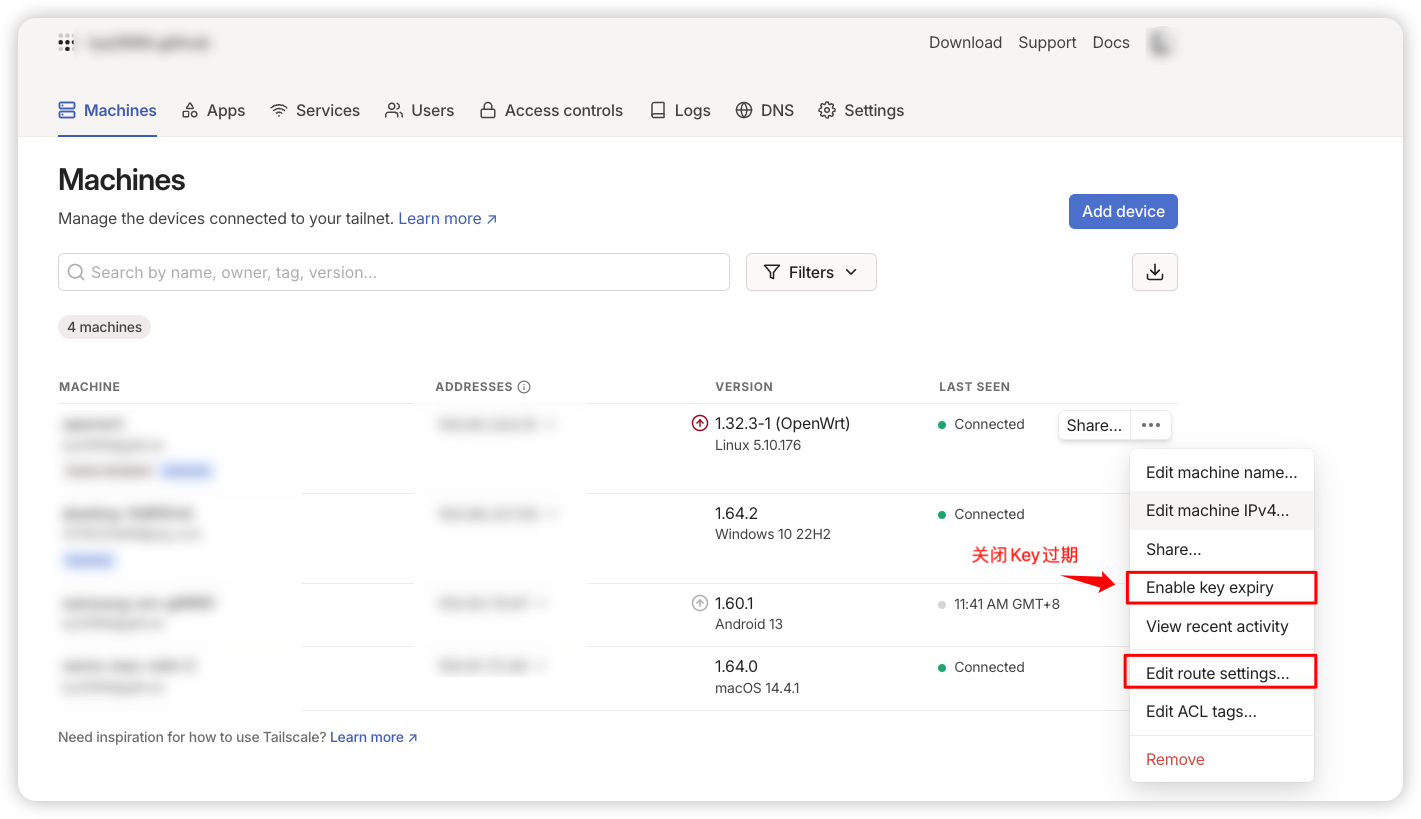Open Learn more link under Machines heading
1421x819 pixels.
pyautogui.click(x=447, y=218)
